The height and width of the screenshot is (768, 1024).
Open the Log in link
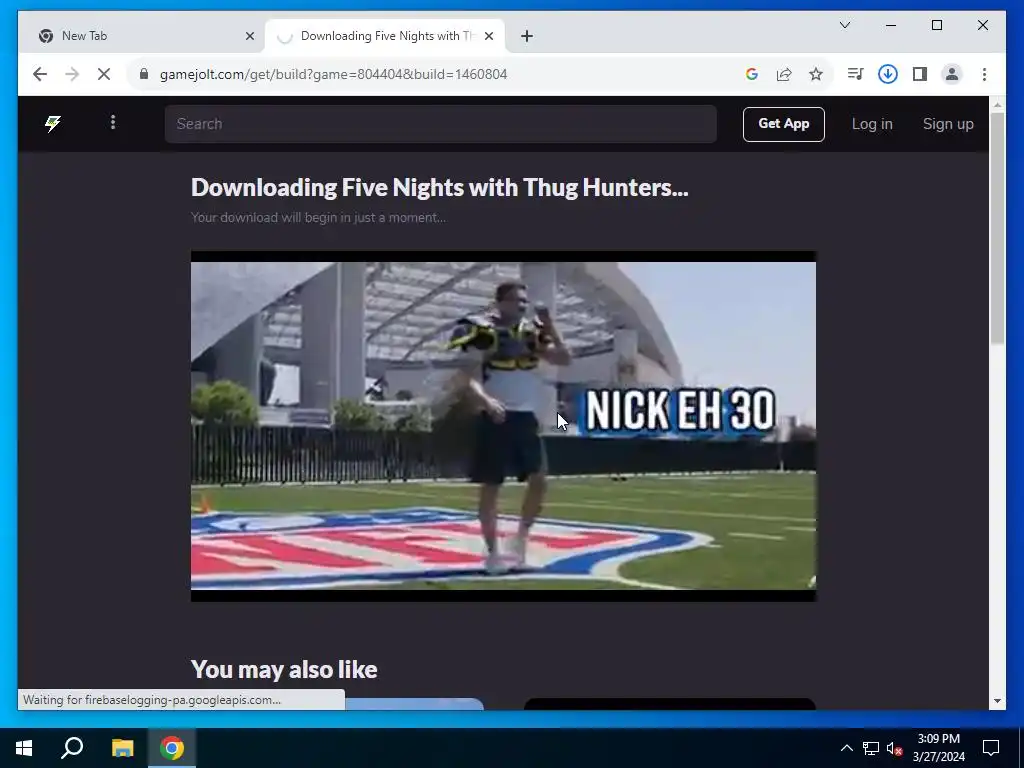coord(872,124)
